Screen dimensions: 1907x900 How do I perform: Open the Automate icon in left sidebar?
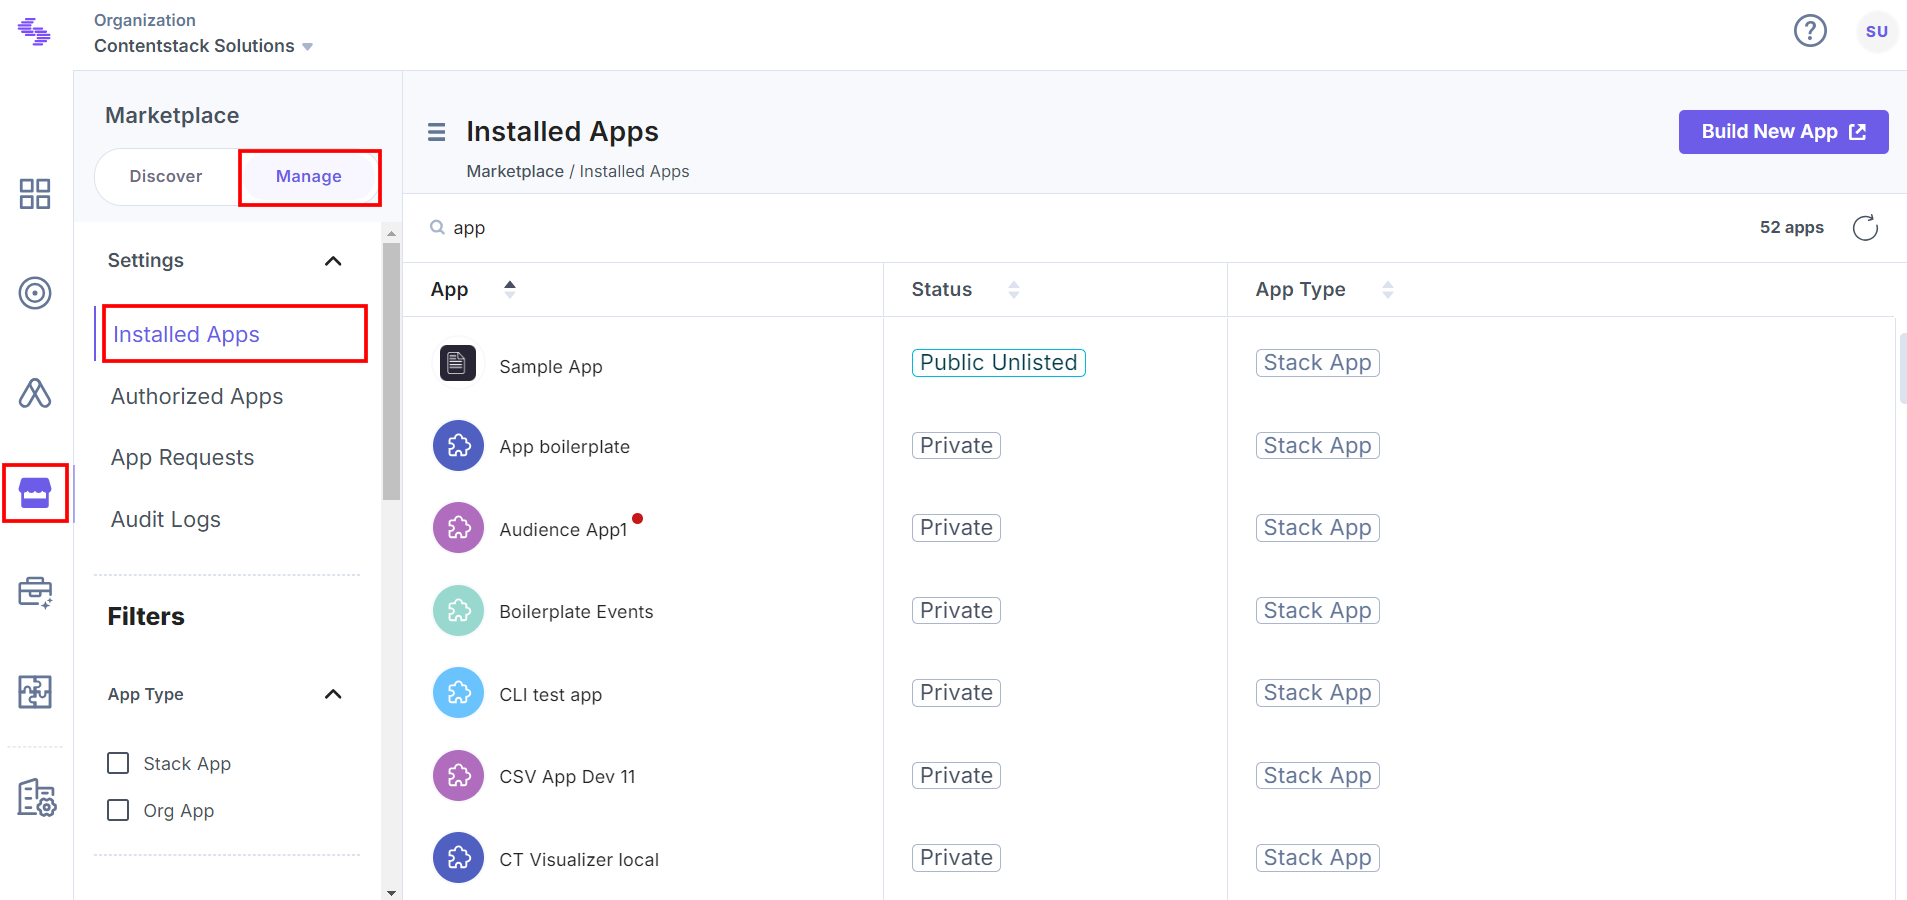(x=35, y=393)
